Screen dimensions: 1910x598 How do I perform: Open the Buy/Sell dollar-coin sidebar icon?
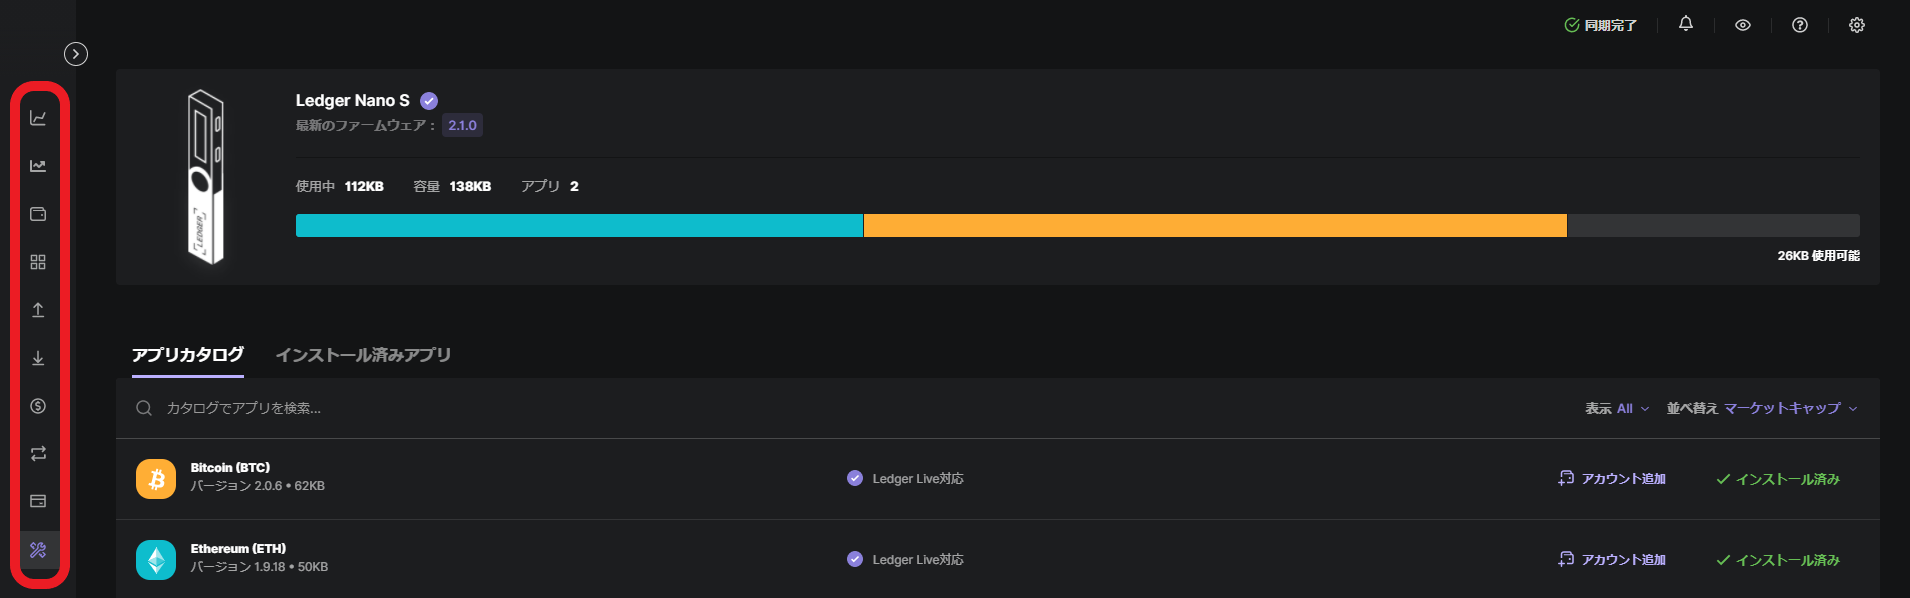click(x=38, y=406)
